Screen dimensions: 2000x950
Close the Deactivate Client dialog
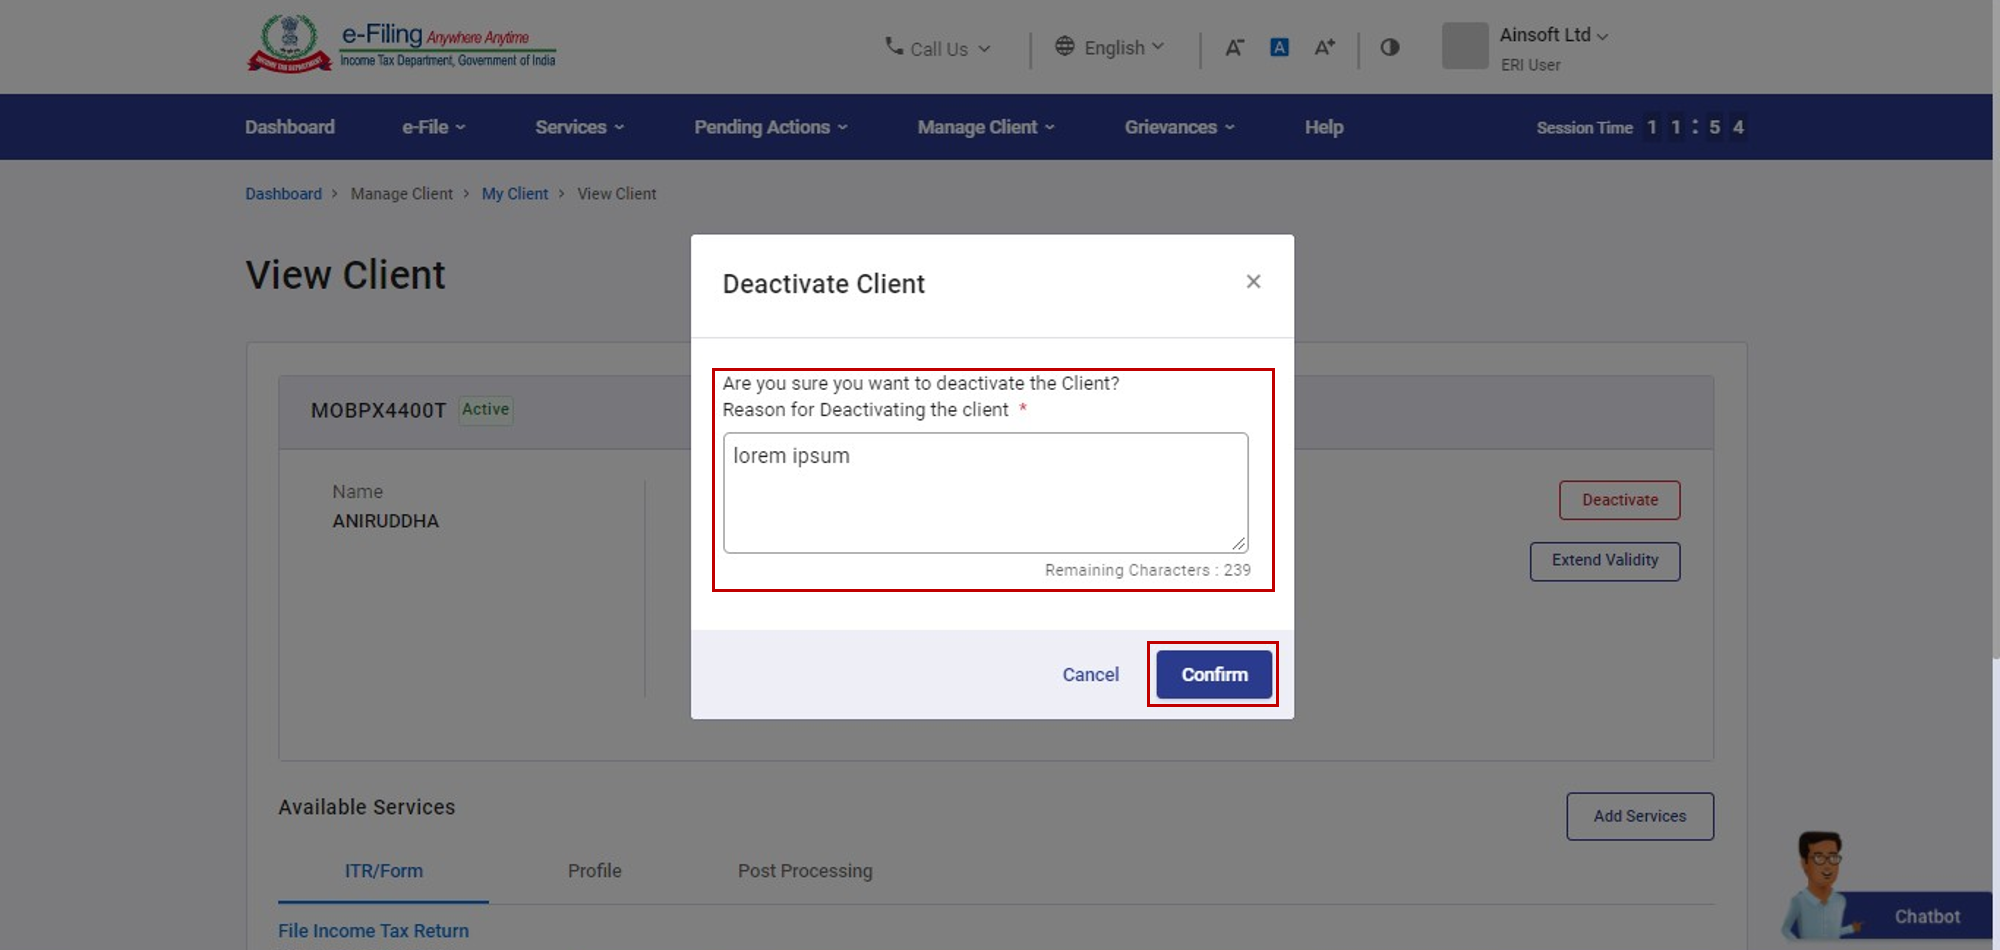[1253, 282]
